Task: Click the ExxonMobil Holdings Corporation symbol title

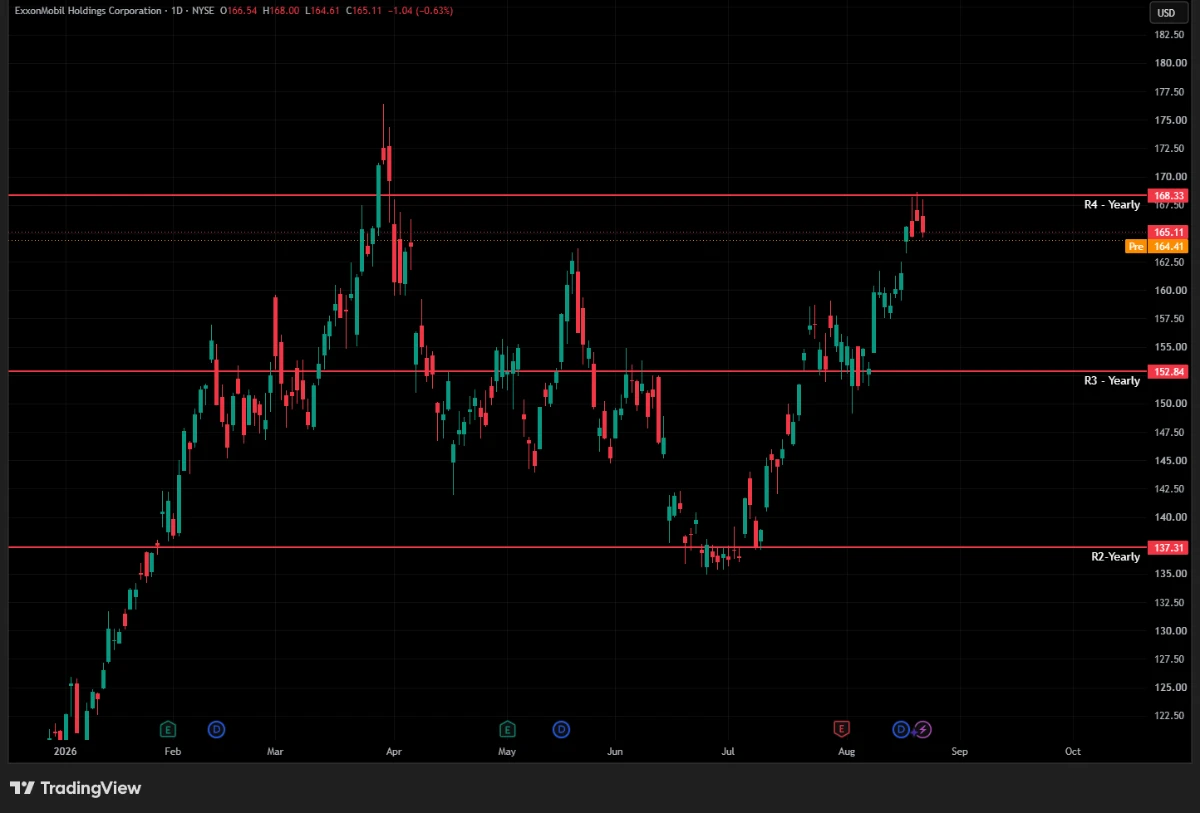Action: click(x=87, y=10)
